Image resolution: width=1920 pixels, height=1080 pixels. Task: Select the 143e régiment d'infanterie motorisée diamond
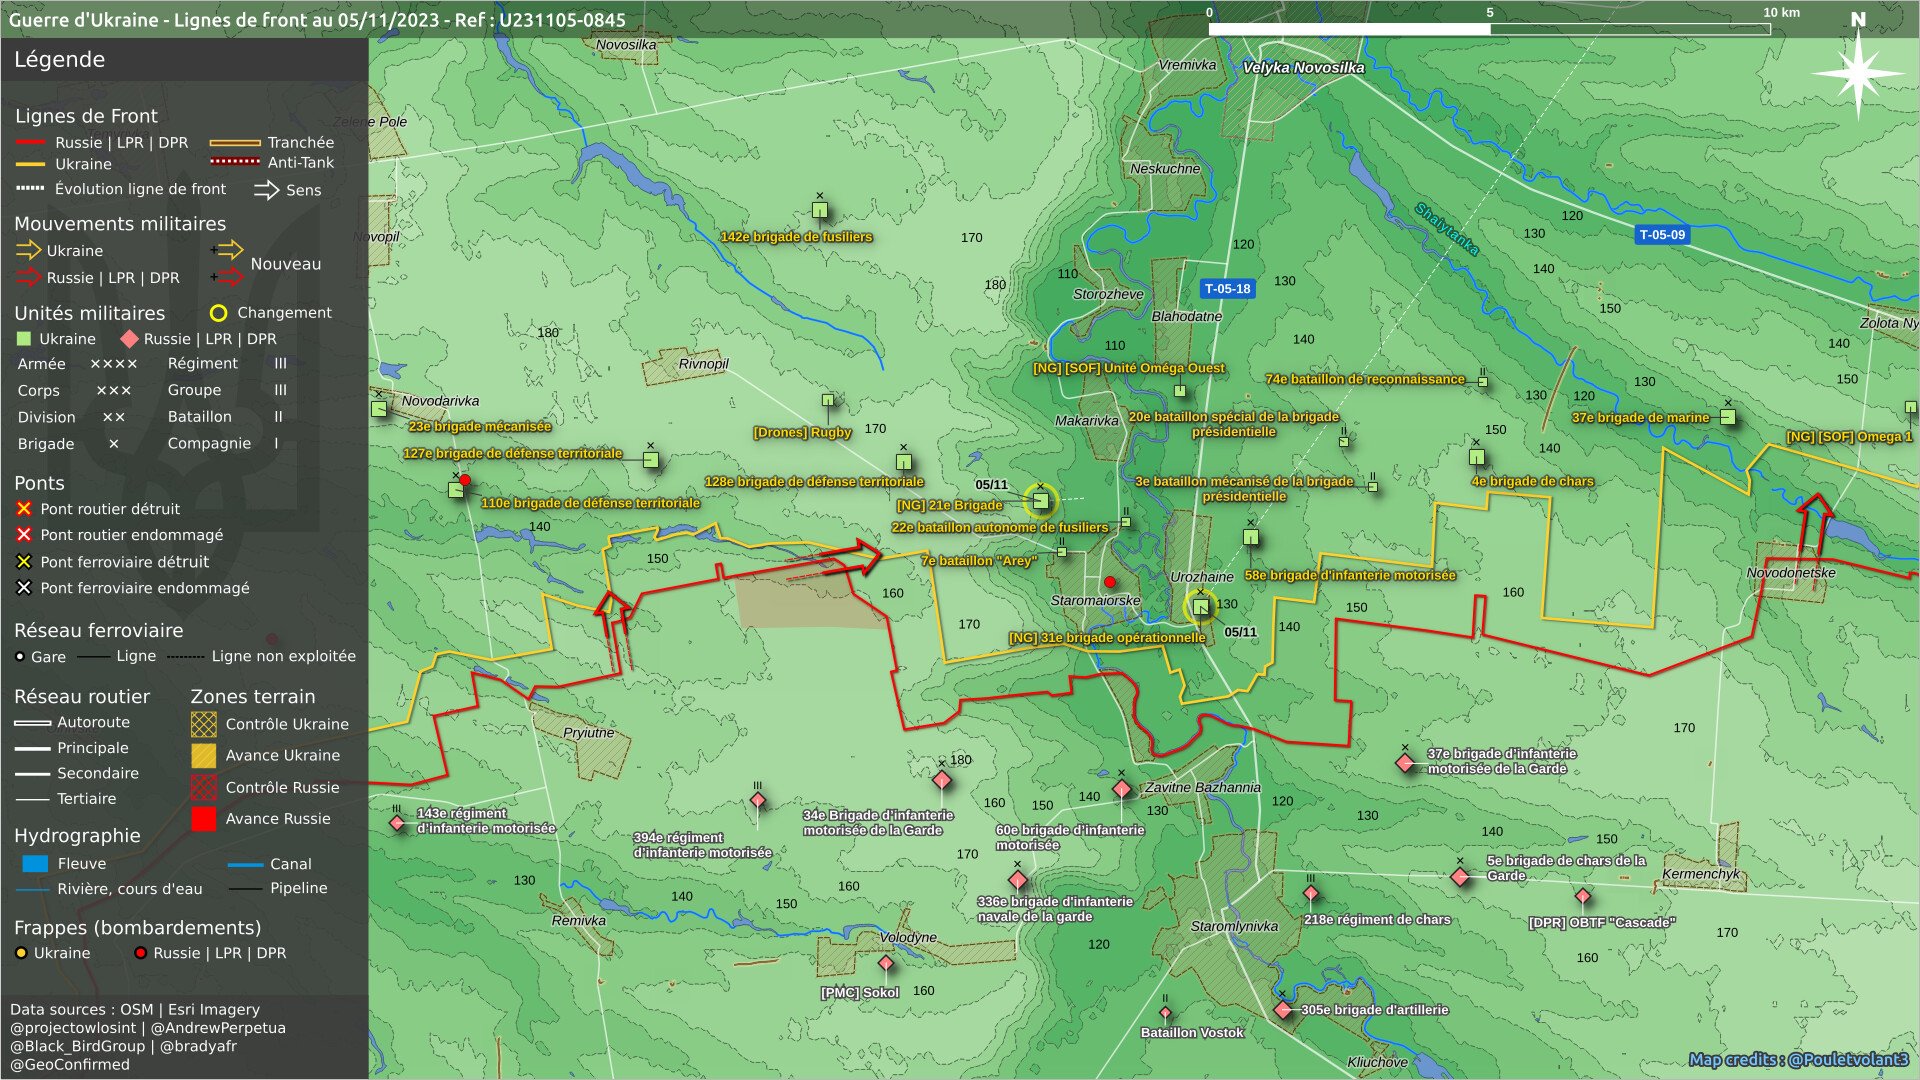point(397,823)
